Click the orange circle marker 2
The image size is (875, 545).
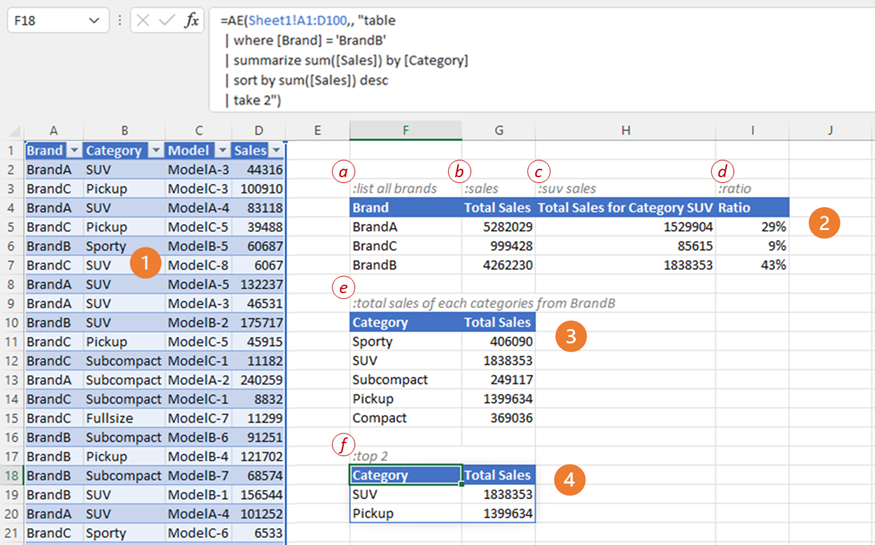[x=823, y=223]
